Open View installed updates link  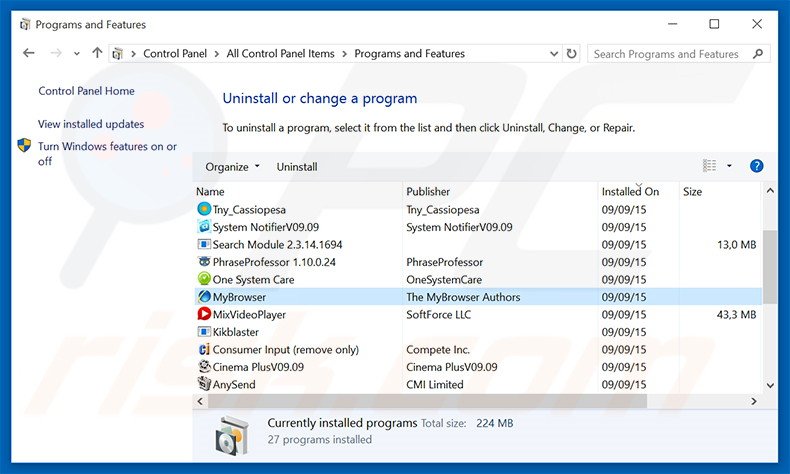pos(91,123)
